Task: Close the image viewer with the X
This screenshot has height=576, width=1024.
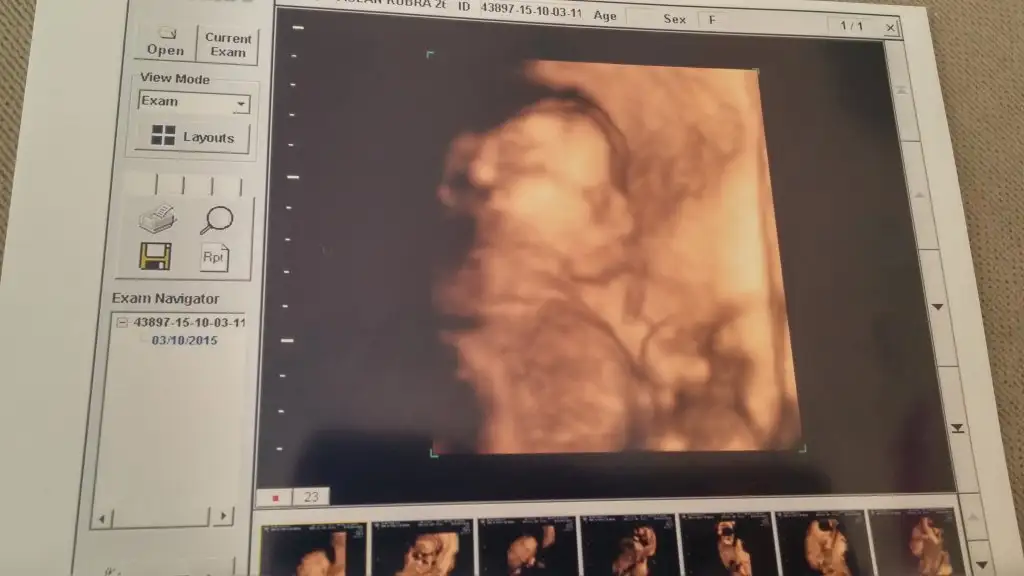Action: (x=889, y=27)
